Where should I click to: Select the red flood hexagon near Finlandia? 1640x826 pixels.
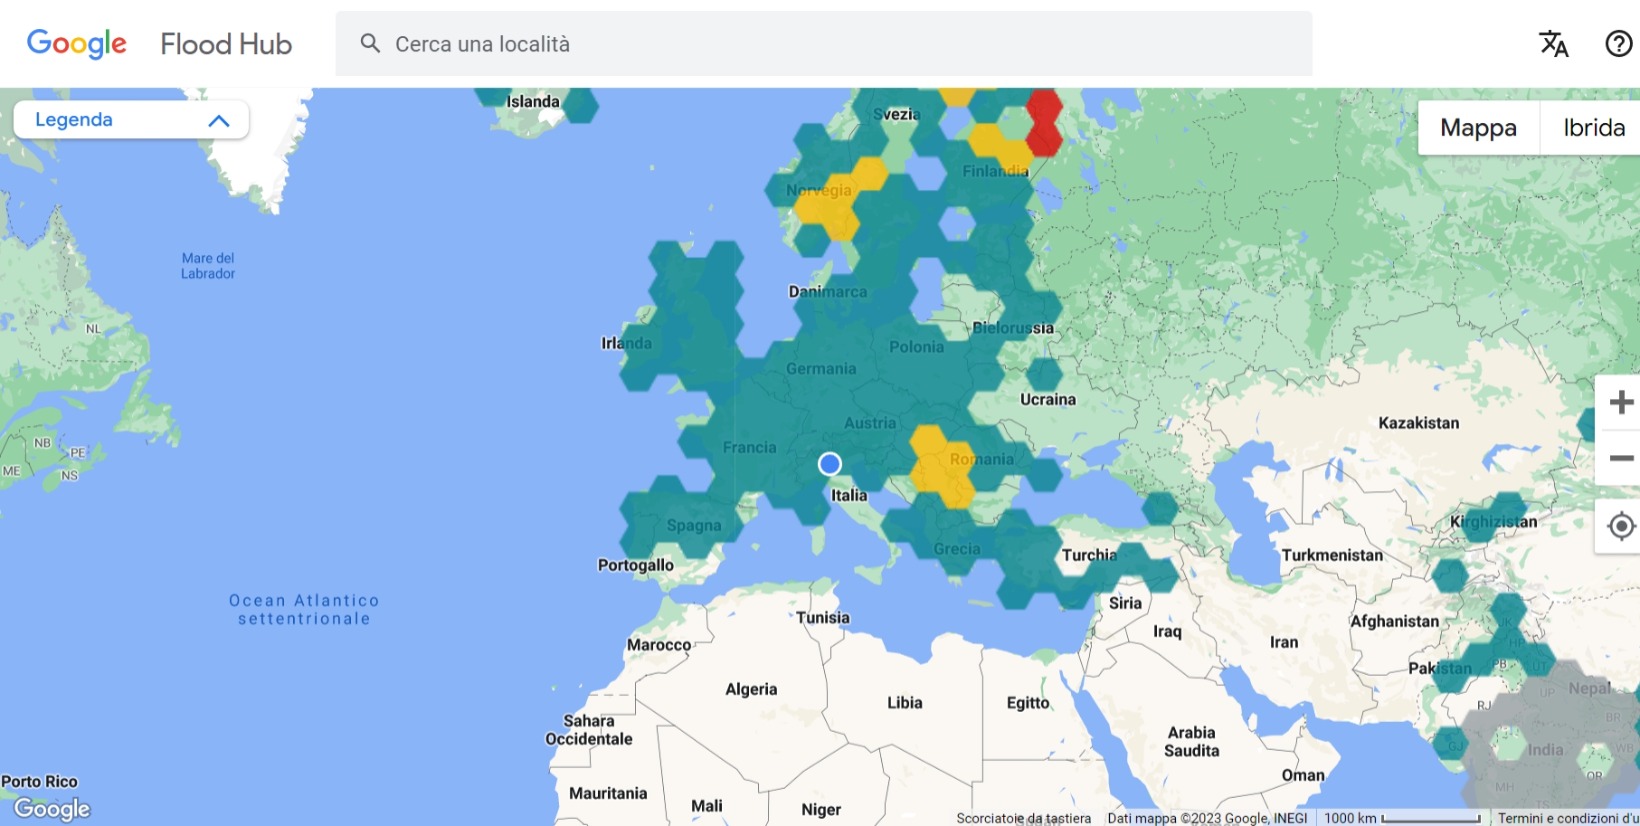pos(1044,122)
